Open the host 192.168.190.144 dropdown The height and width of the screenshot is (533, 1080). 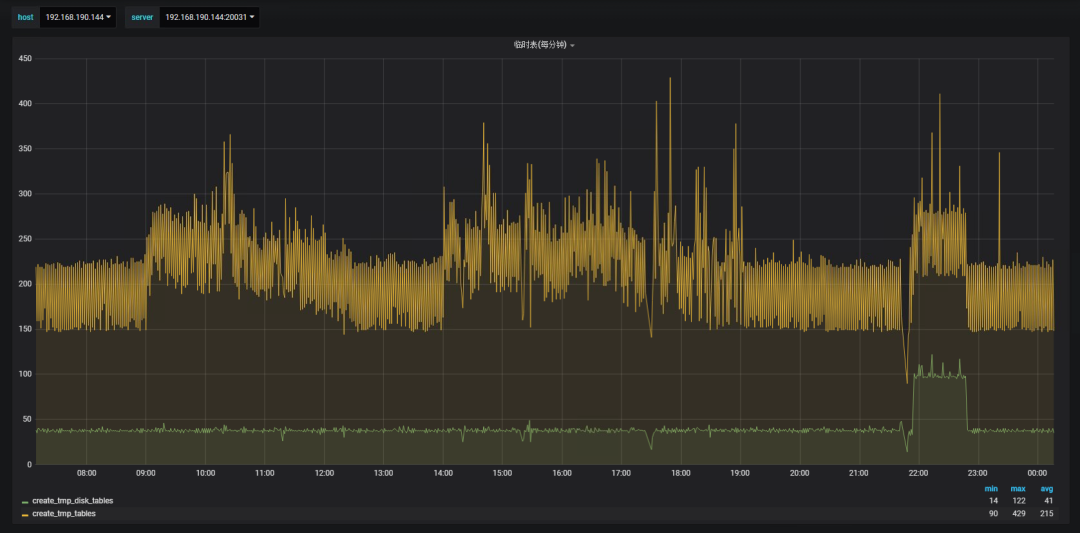coord(78,17)
